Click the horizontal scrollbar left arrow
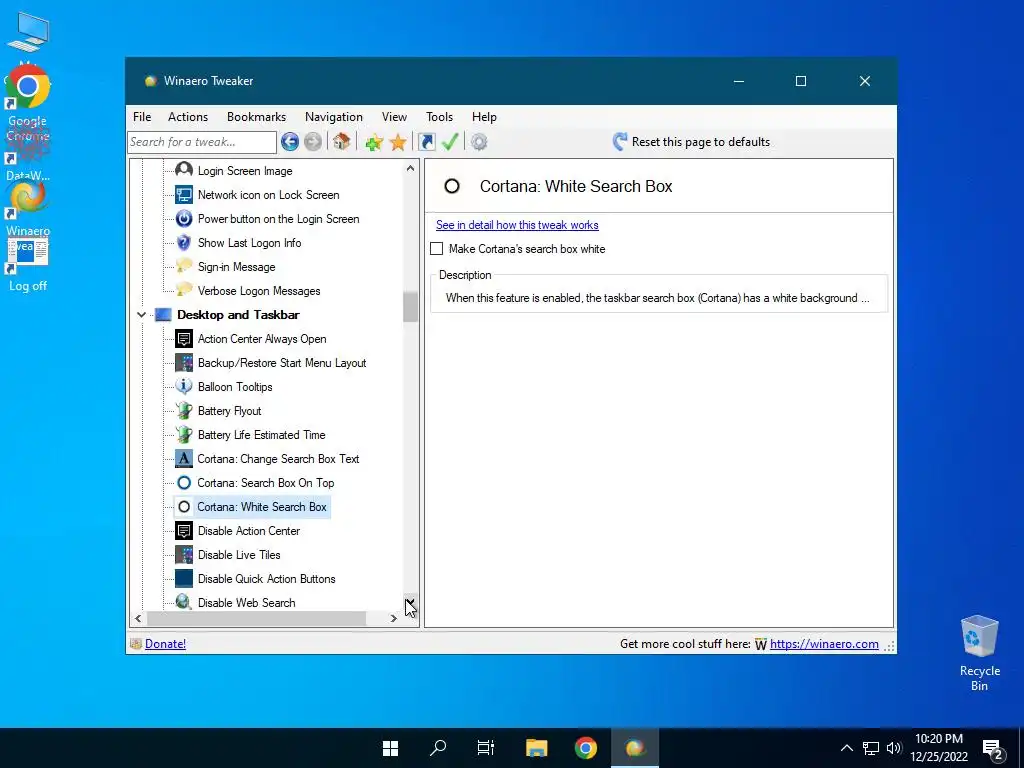This screenshot has width=1024, height=768. point(138,618)
